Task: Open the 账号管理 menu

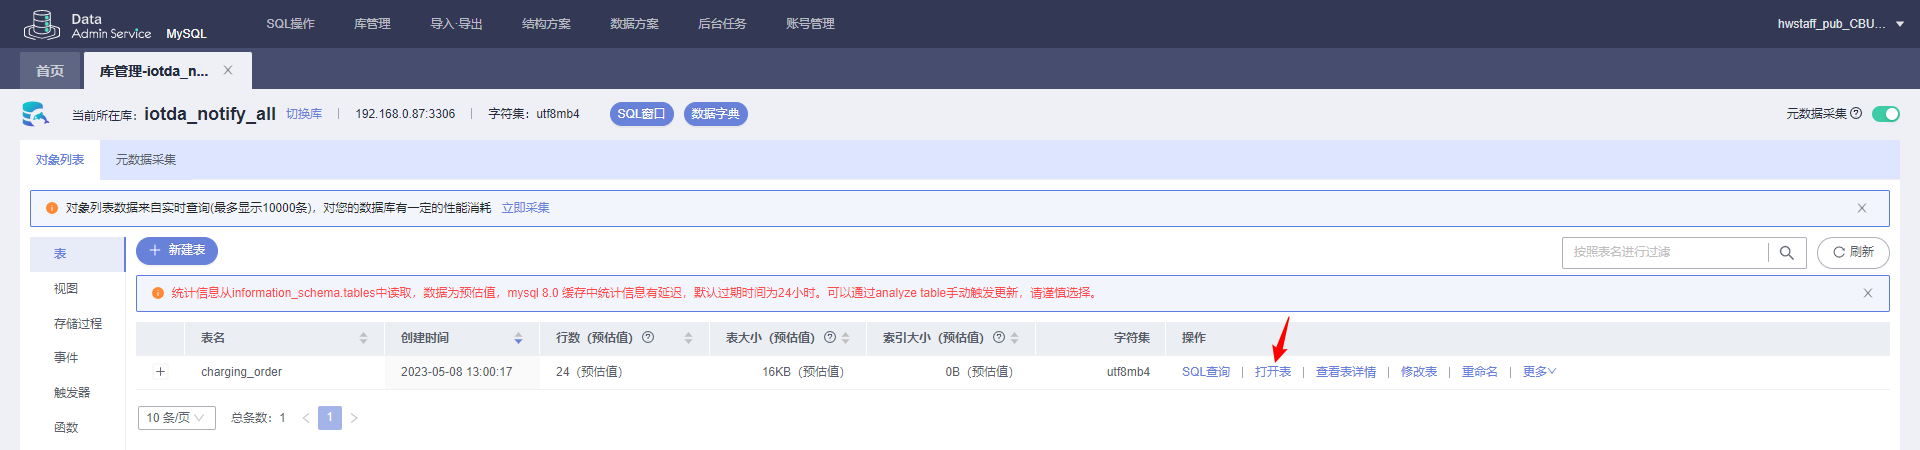Action: coord(810,24)
